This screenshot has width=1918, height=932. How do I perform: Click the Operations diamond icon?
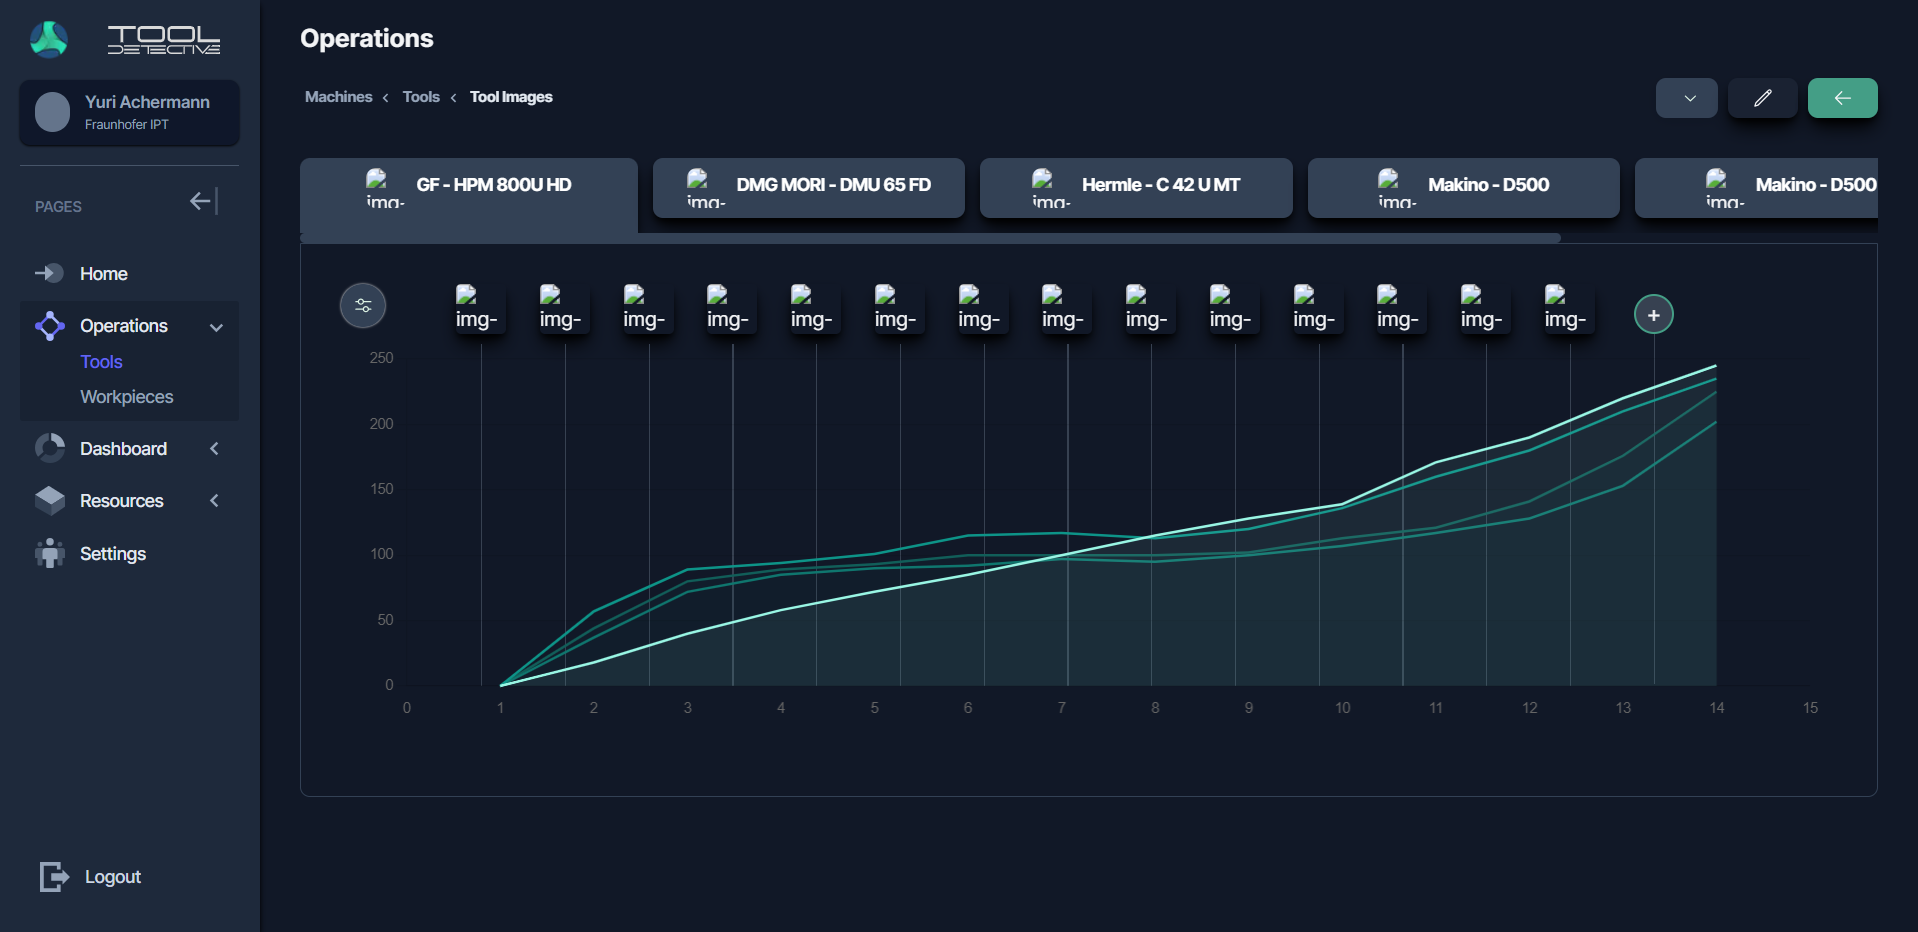click(49, 326)
